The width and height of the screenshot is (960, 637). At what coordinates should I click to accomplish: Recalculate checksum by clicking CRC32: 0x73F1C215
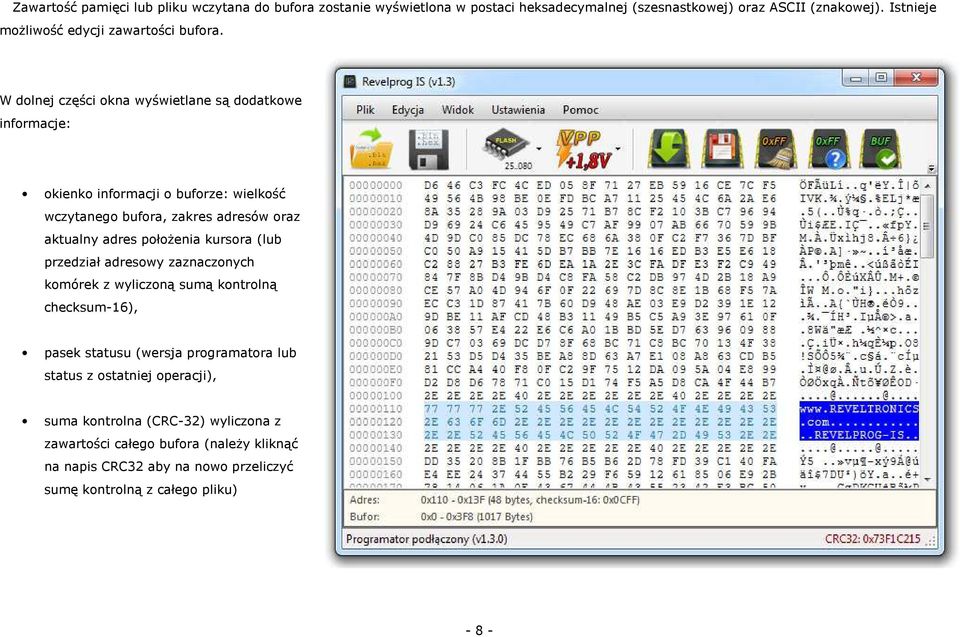[872, 539]
